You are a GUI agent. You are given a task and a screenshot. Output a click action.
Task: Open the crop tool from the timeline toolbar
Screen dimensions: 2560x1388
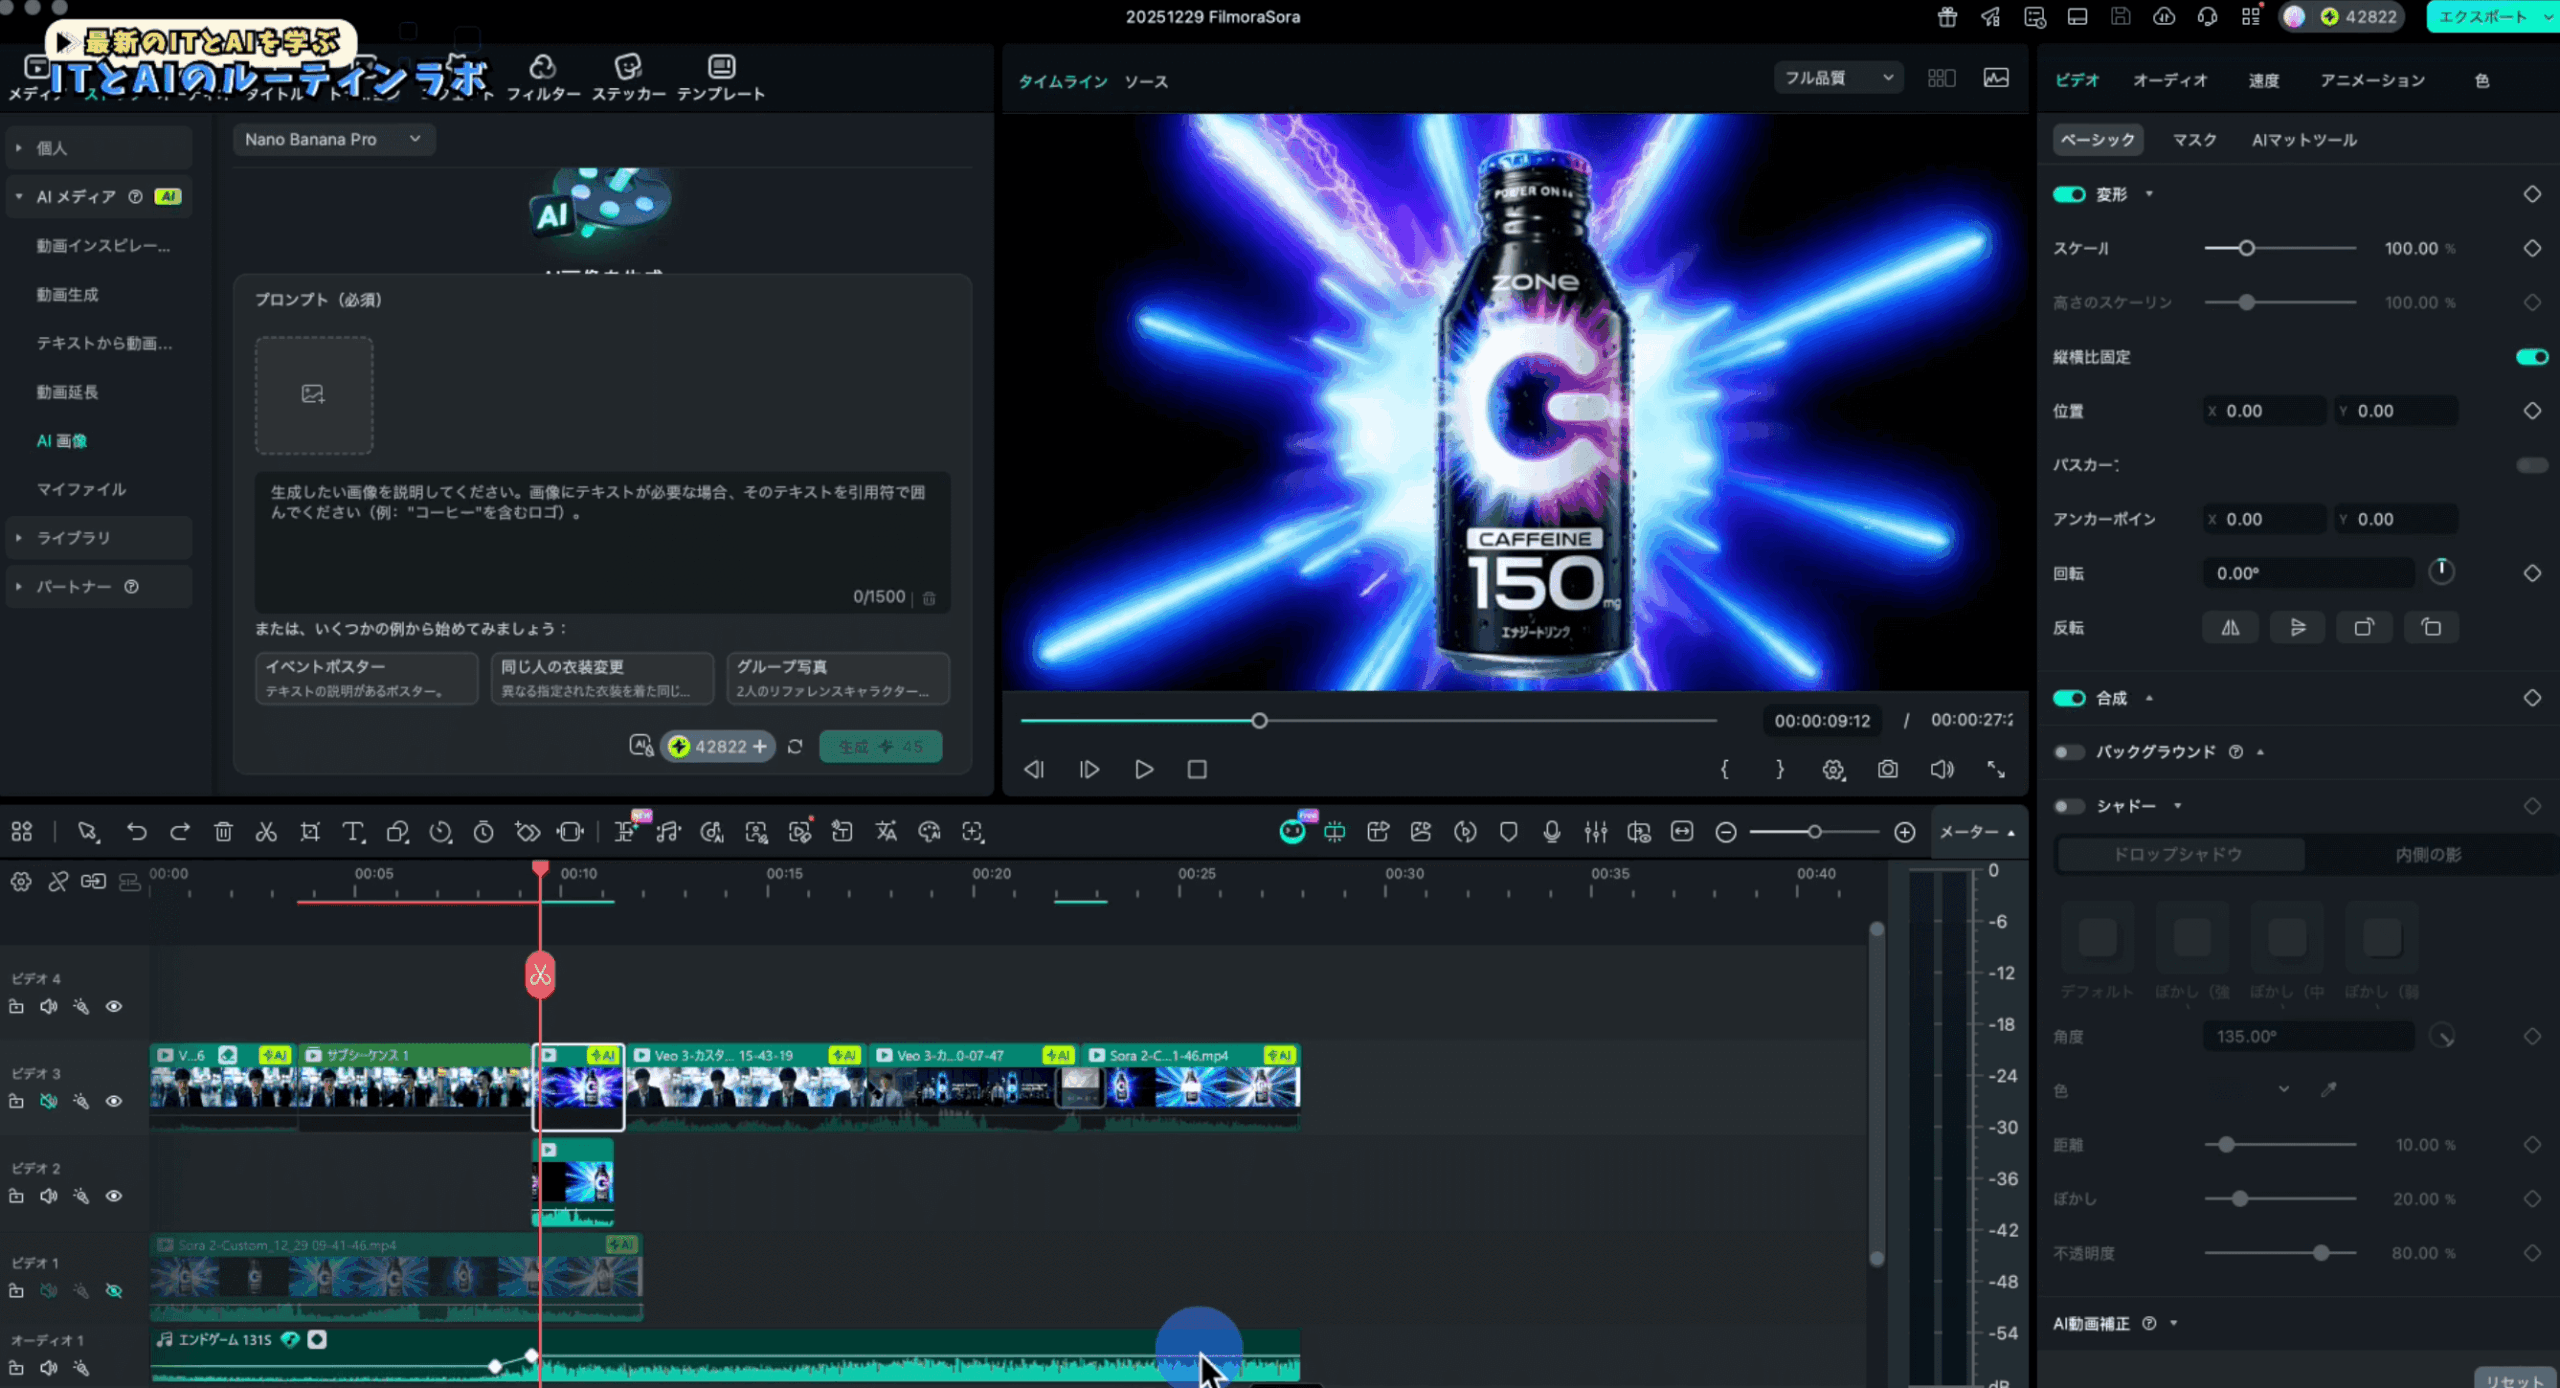click(x=309, y=831)
